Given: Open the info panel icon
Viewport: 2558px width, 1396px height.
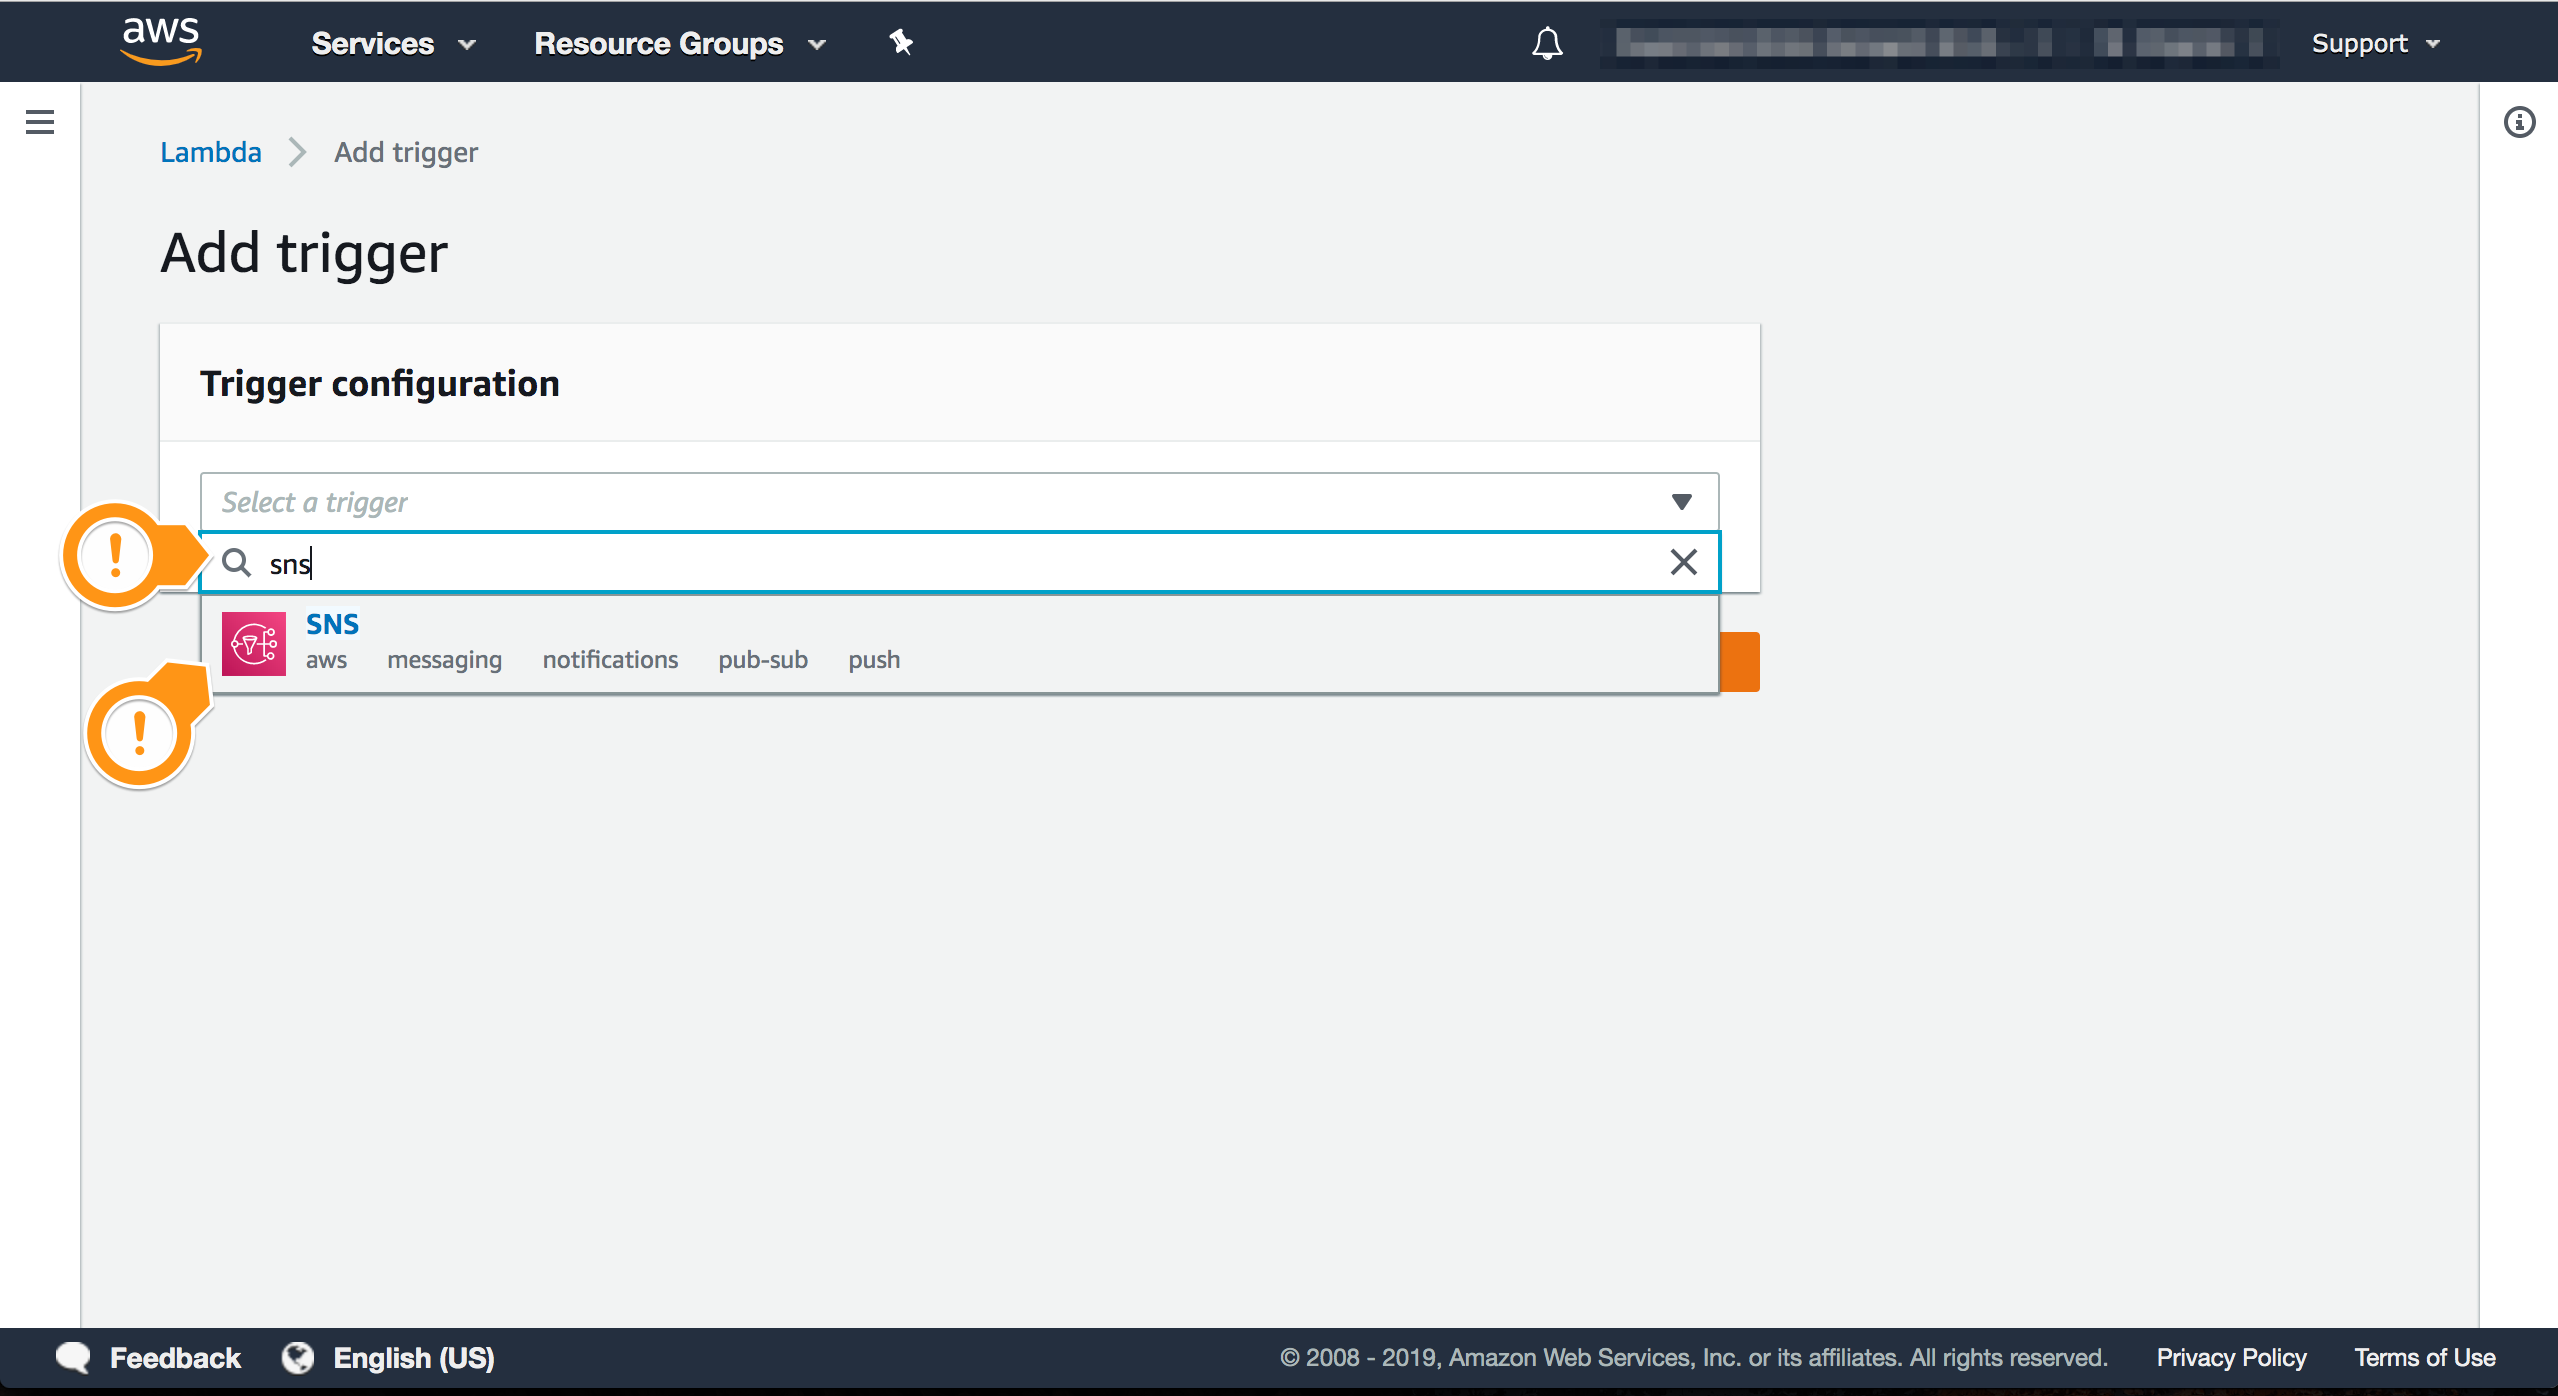Looking at the screenshot, I should [x=2519, y=122].
